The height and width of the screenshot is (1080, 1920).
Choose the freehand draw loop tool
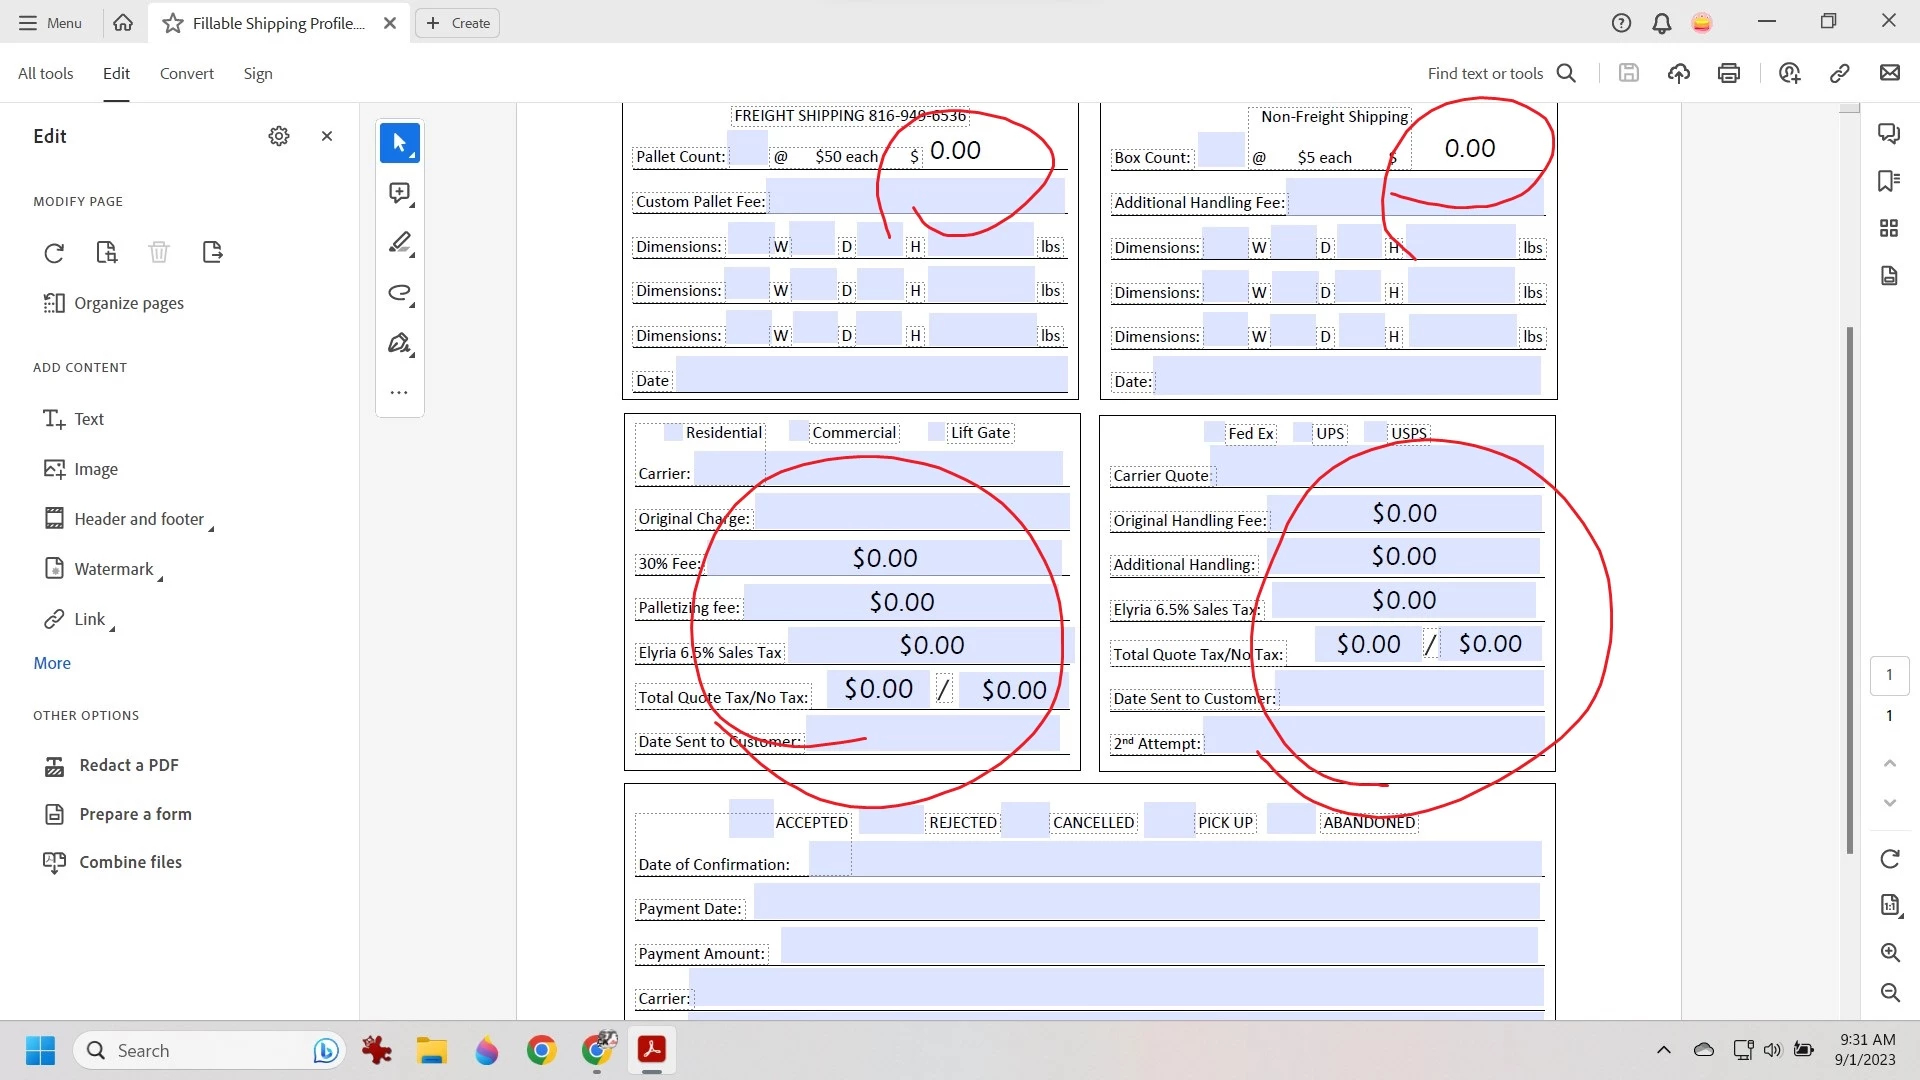[399, 293]
